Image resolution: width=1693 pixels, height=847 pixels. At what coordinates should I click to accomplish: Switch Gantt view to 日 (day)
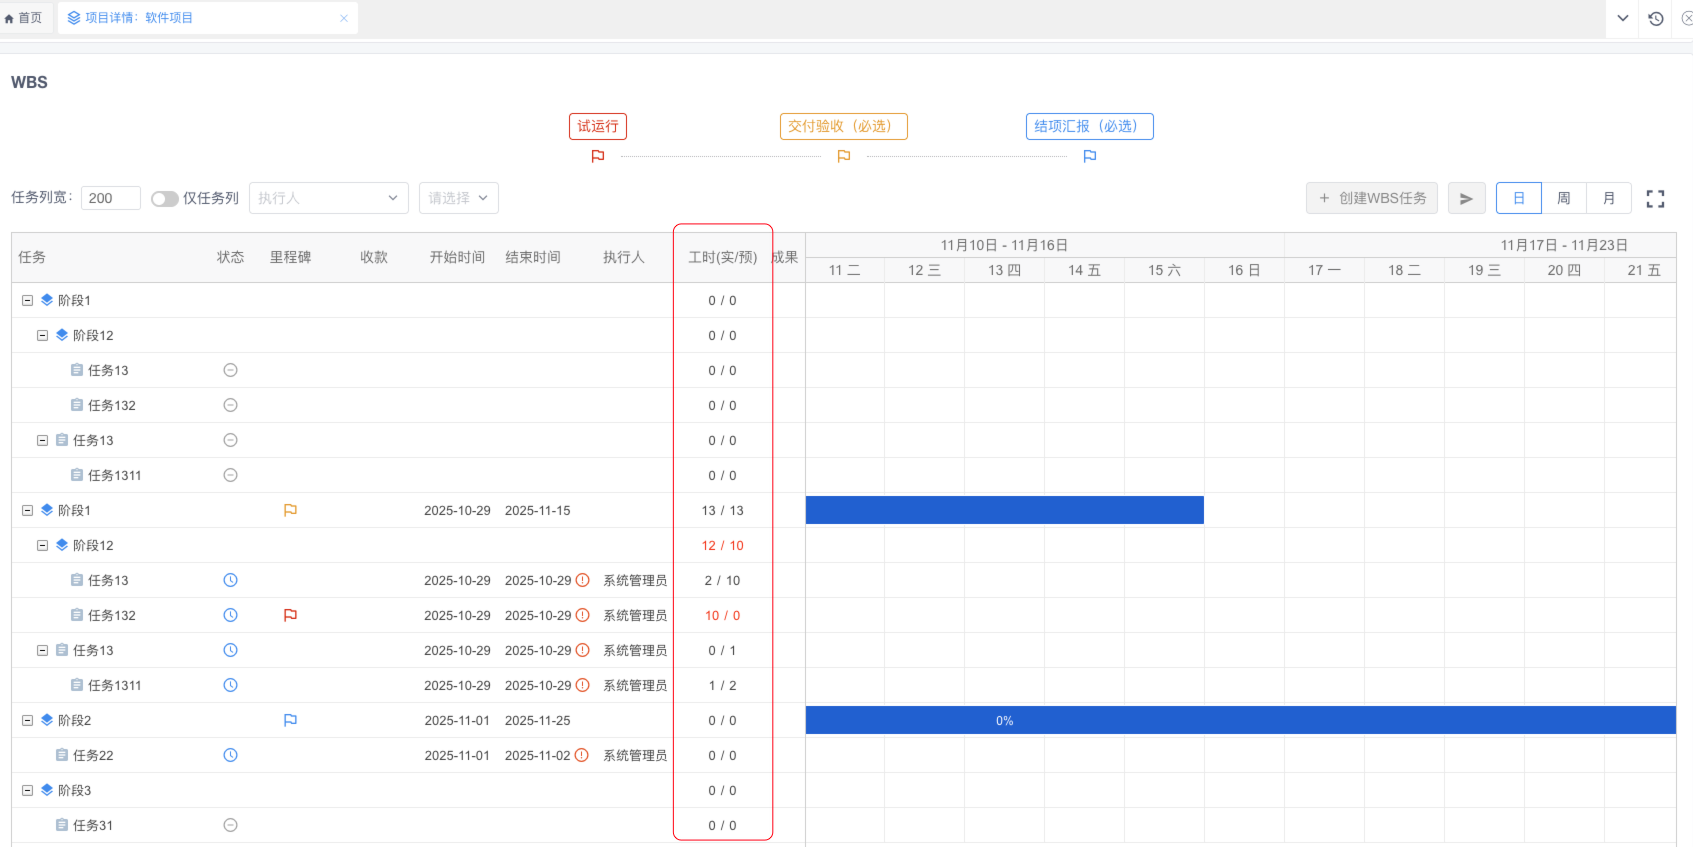tap(1518, 199)
